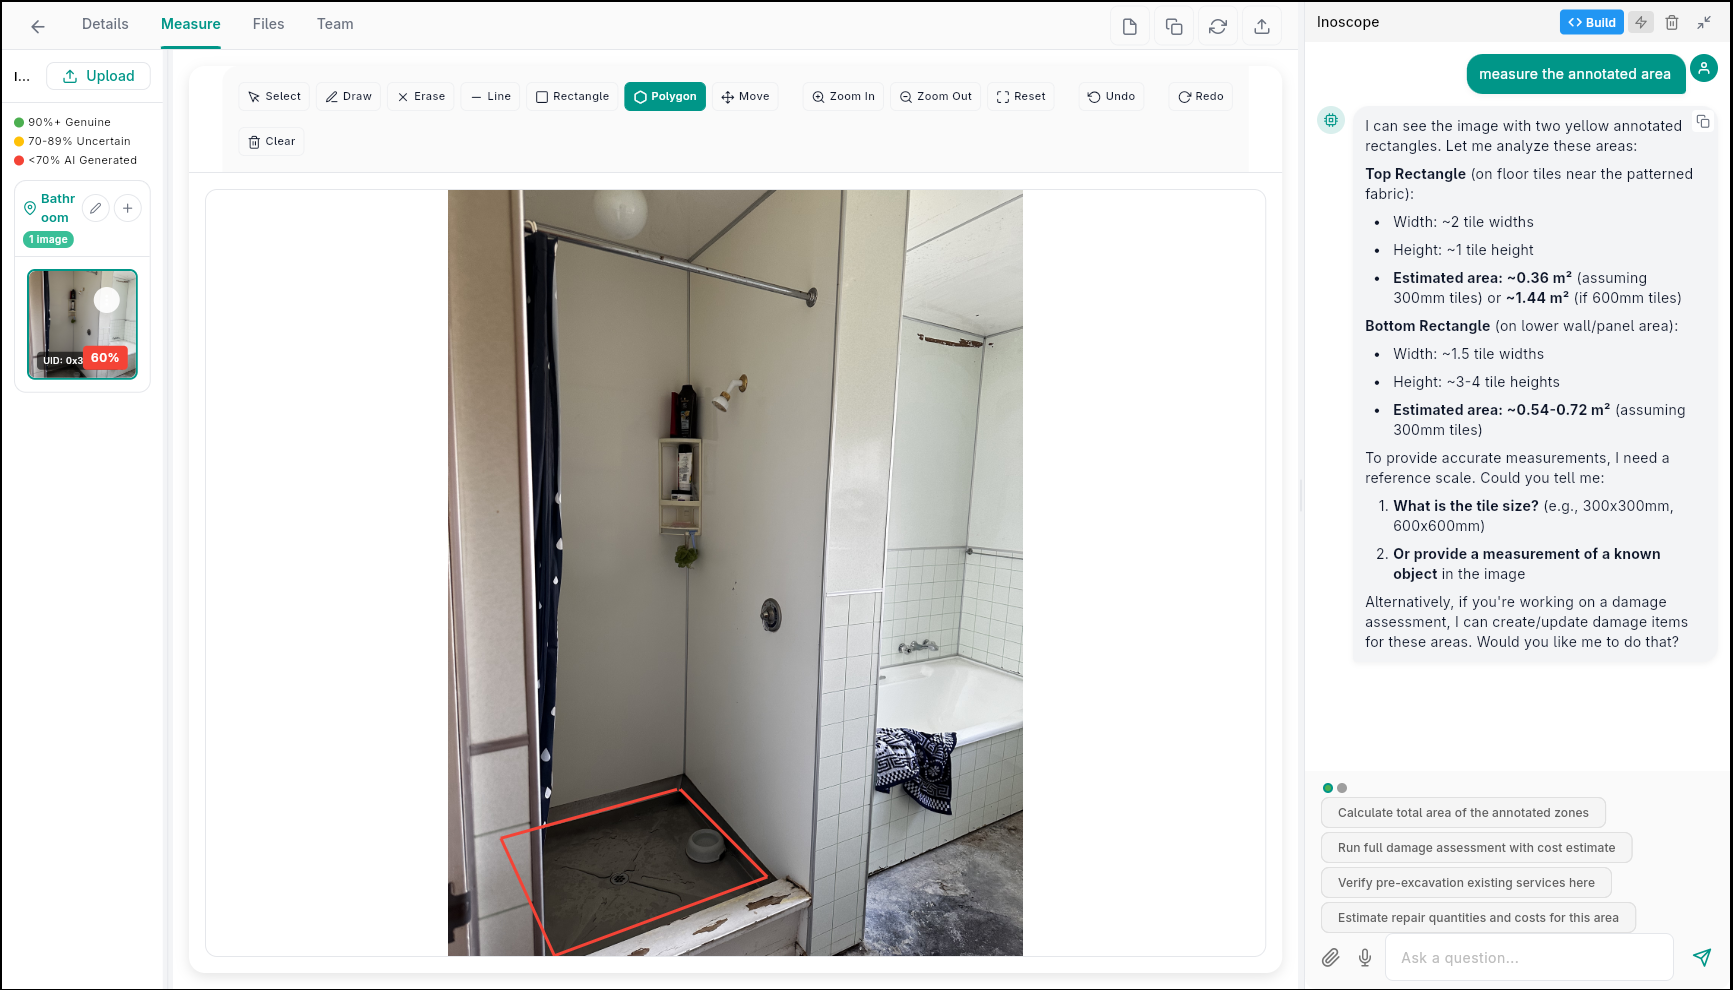Switch to the Erase tool
This screenshot has height=990, width=1733.
(420, 96)
